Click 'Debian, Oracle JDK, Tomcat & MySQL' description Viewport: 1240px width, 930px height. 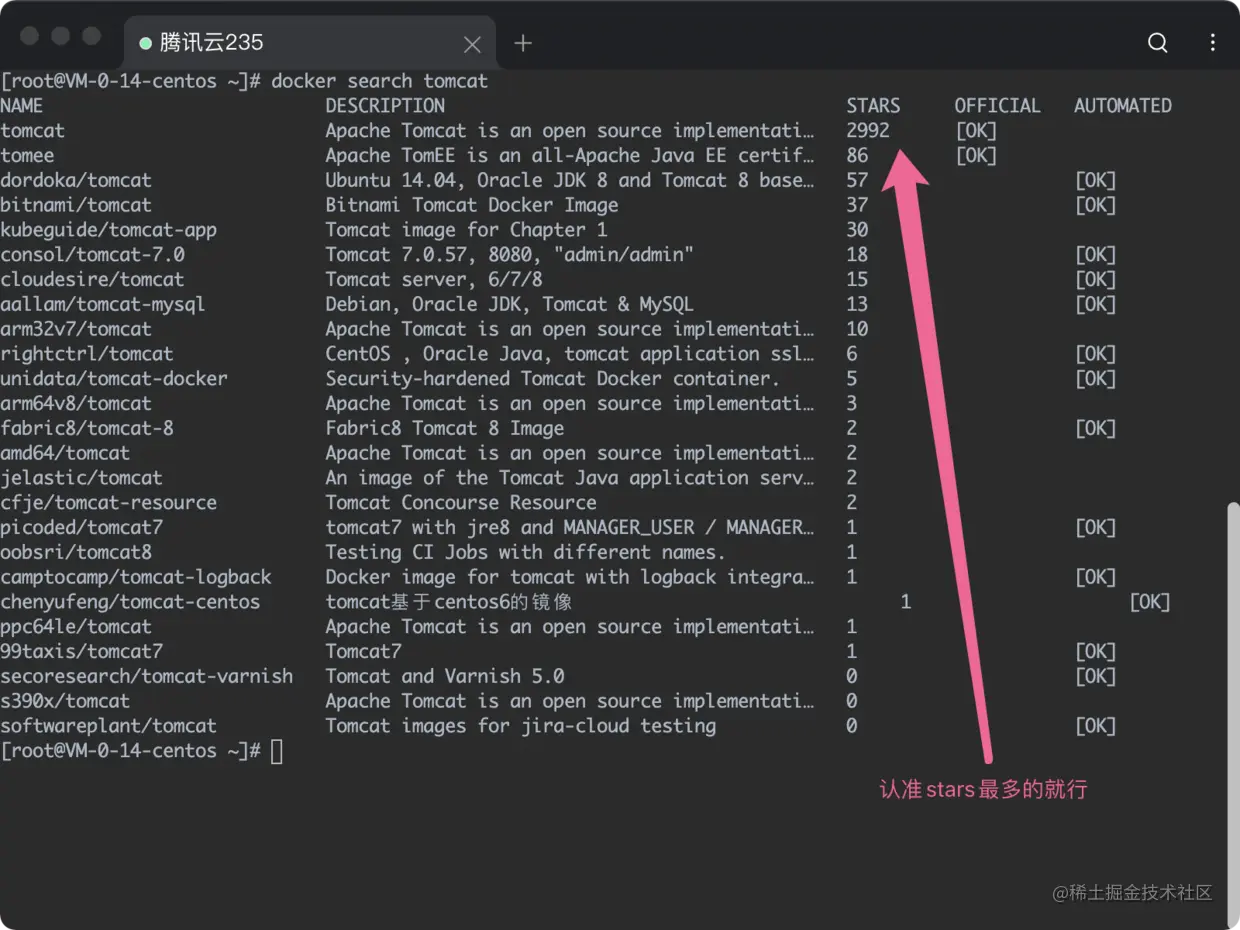[509, 304]
